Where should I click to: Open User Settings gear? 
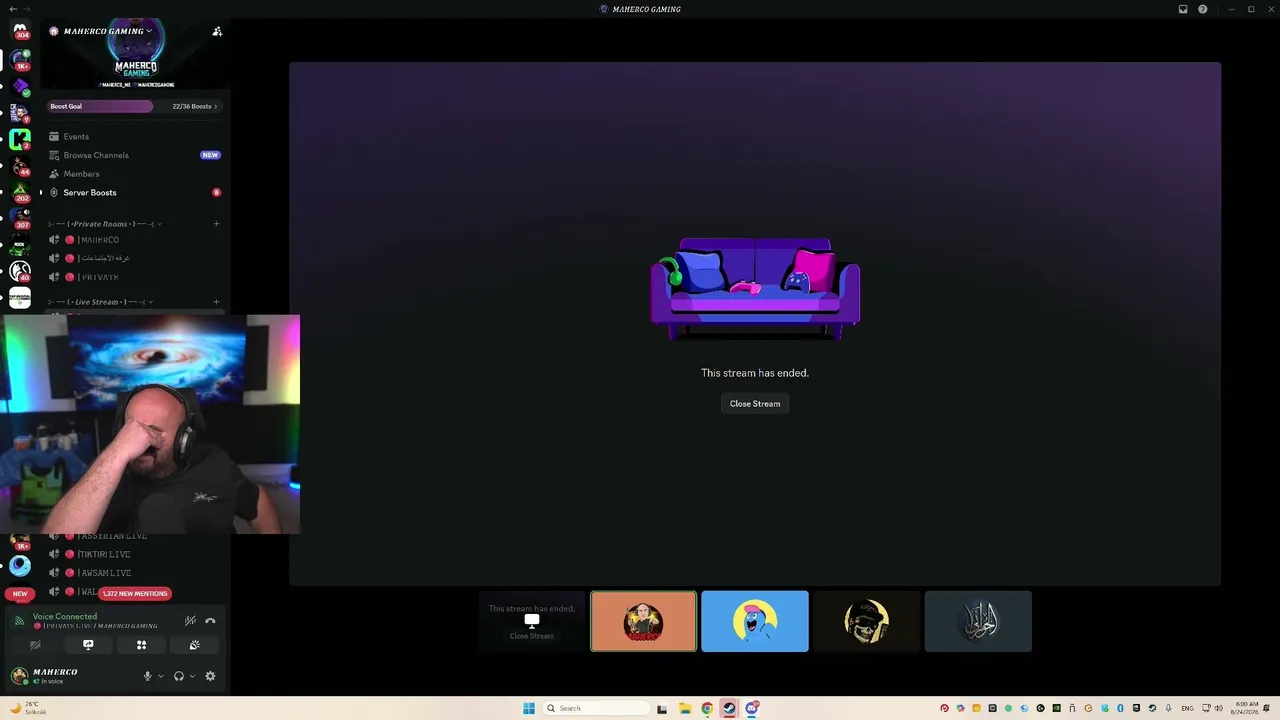[x=210, y=676]
